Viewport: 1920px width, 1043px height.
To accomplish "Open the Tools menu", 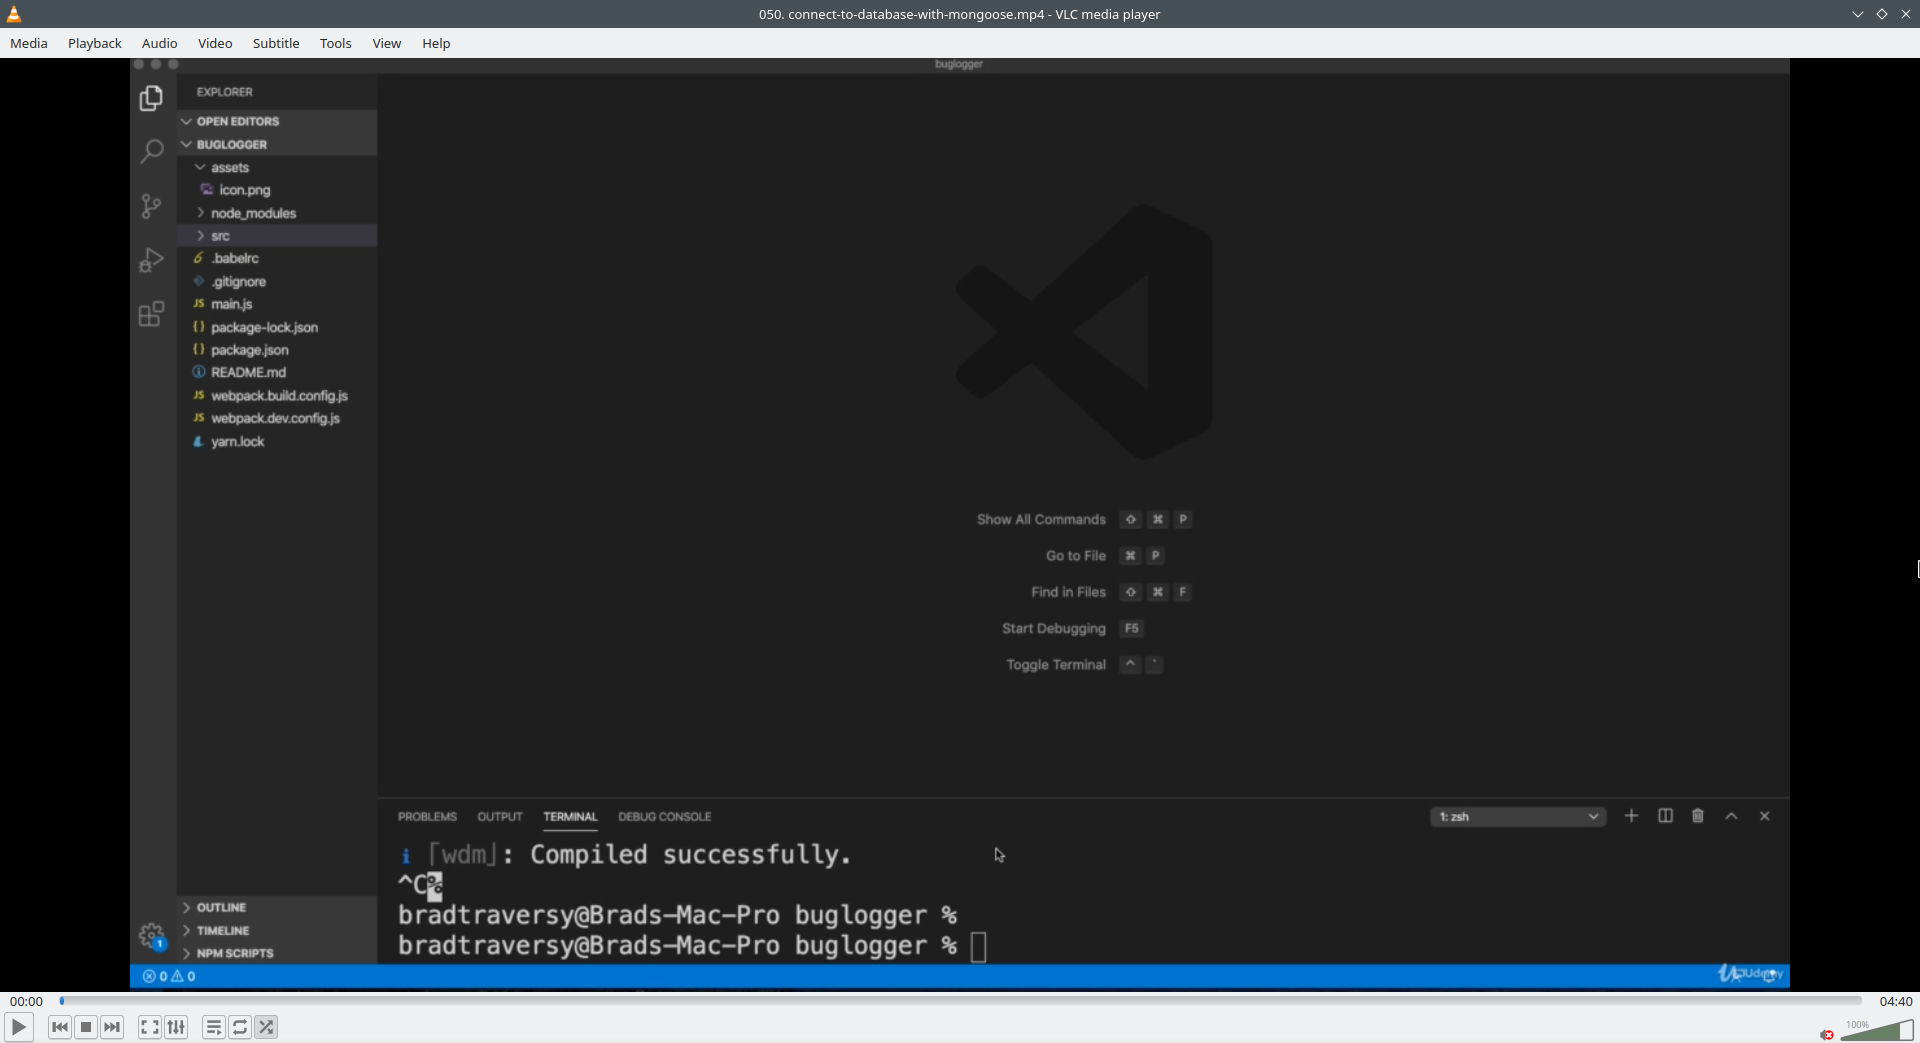I will tap(336, 43).
